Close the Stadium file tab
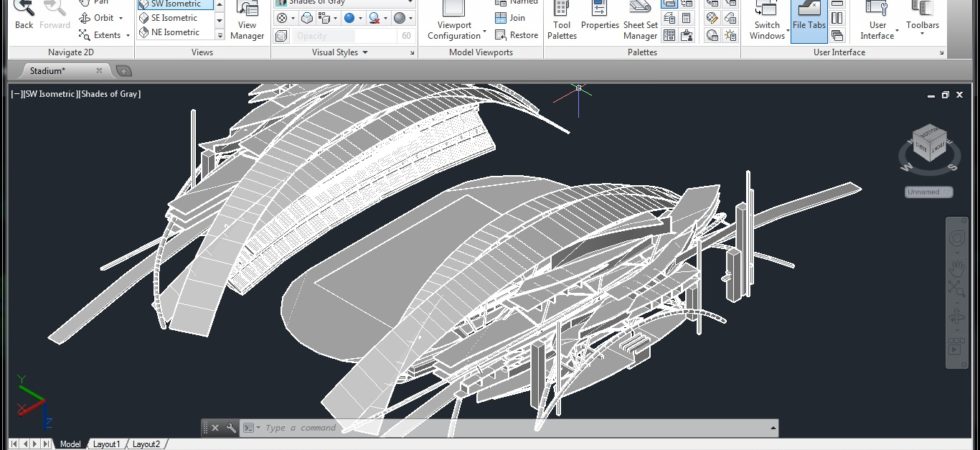The height and width of the screenshot is (450, 980). 99,71
